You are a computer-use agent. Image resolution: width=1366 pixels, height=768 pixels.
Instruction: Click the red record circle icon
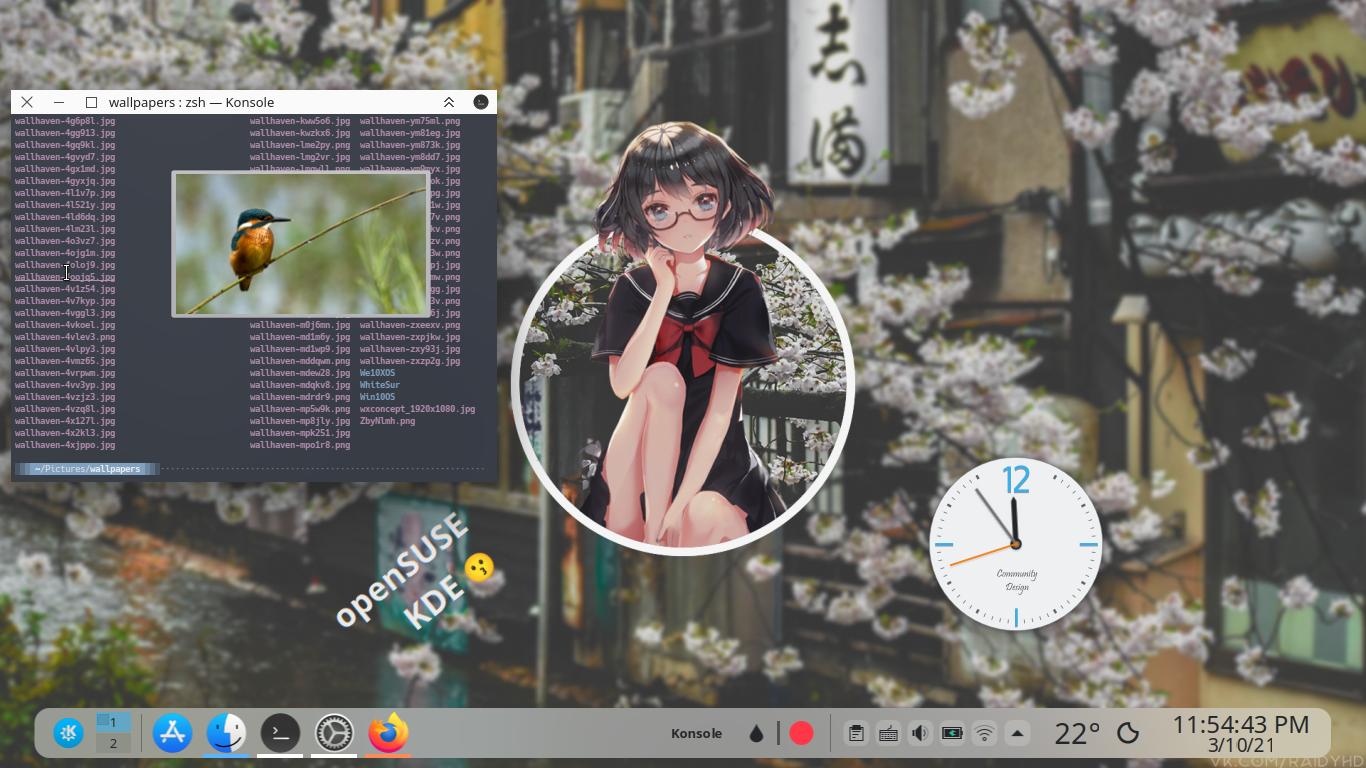[801, 734]
